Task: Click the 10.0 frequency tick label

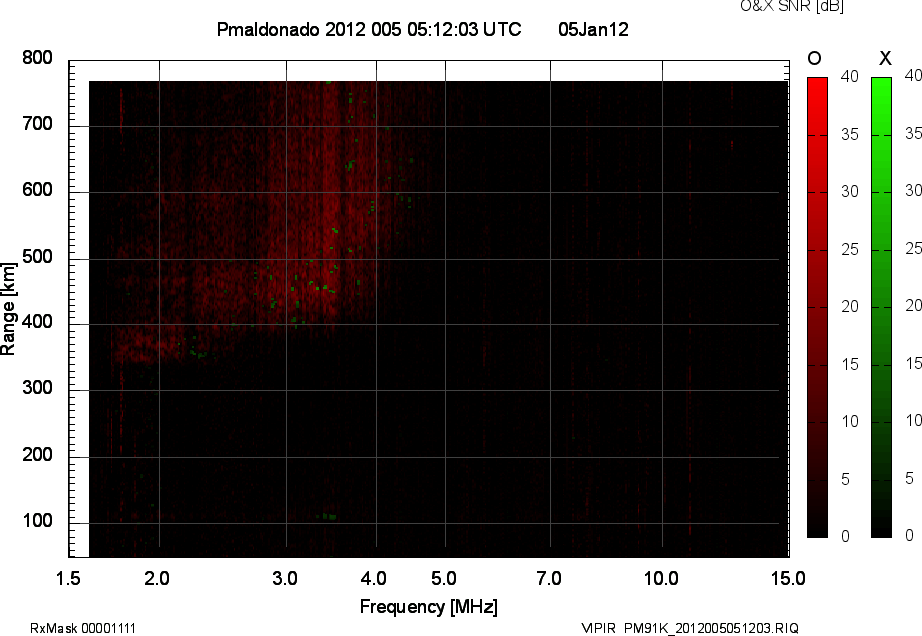Action: [661, 578]
